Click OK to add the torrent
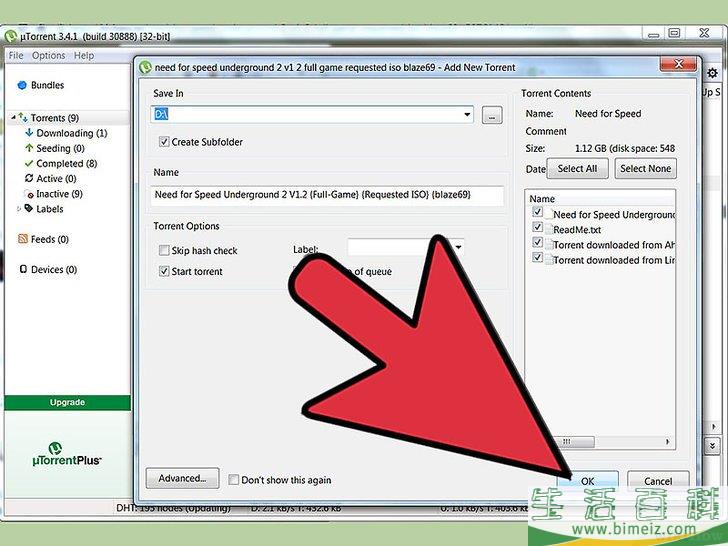Screen dimensions: 728x546 point(587,481)
